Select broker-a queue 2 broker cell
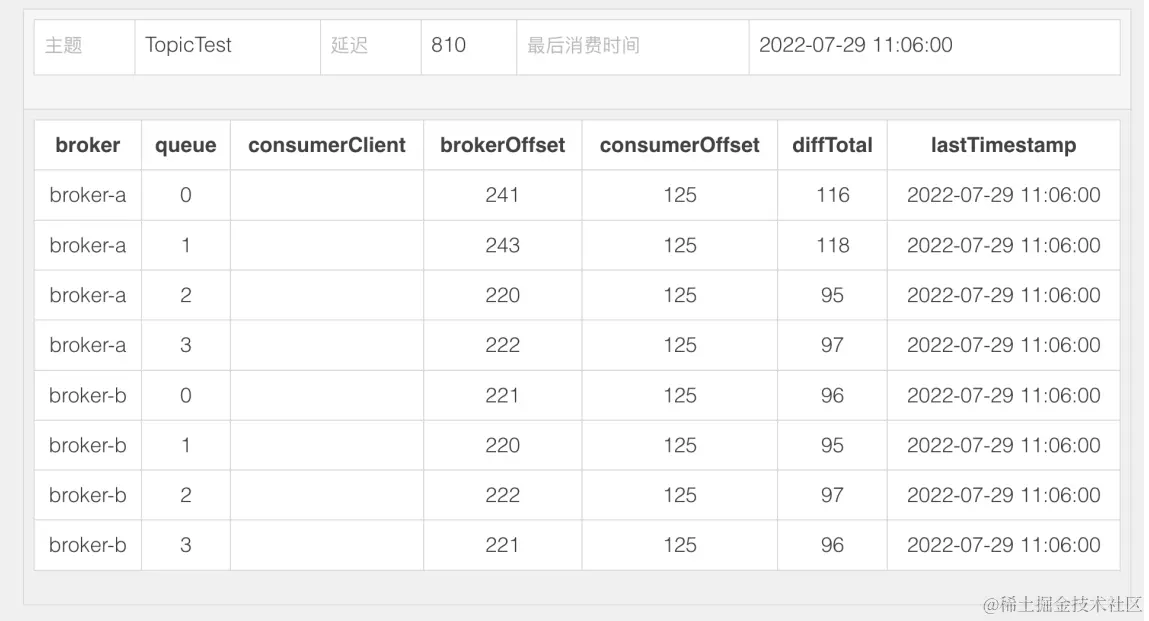 point(88,295)
